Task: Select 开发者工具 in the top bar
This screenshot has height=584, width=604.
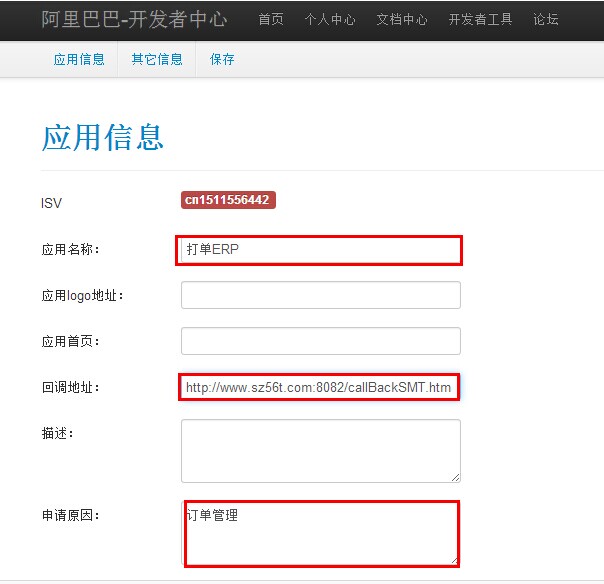Action: [480, 20]
